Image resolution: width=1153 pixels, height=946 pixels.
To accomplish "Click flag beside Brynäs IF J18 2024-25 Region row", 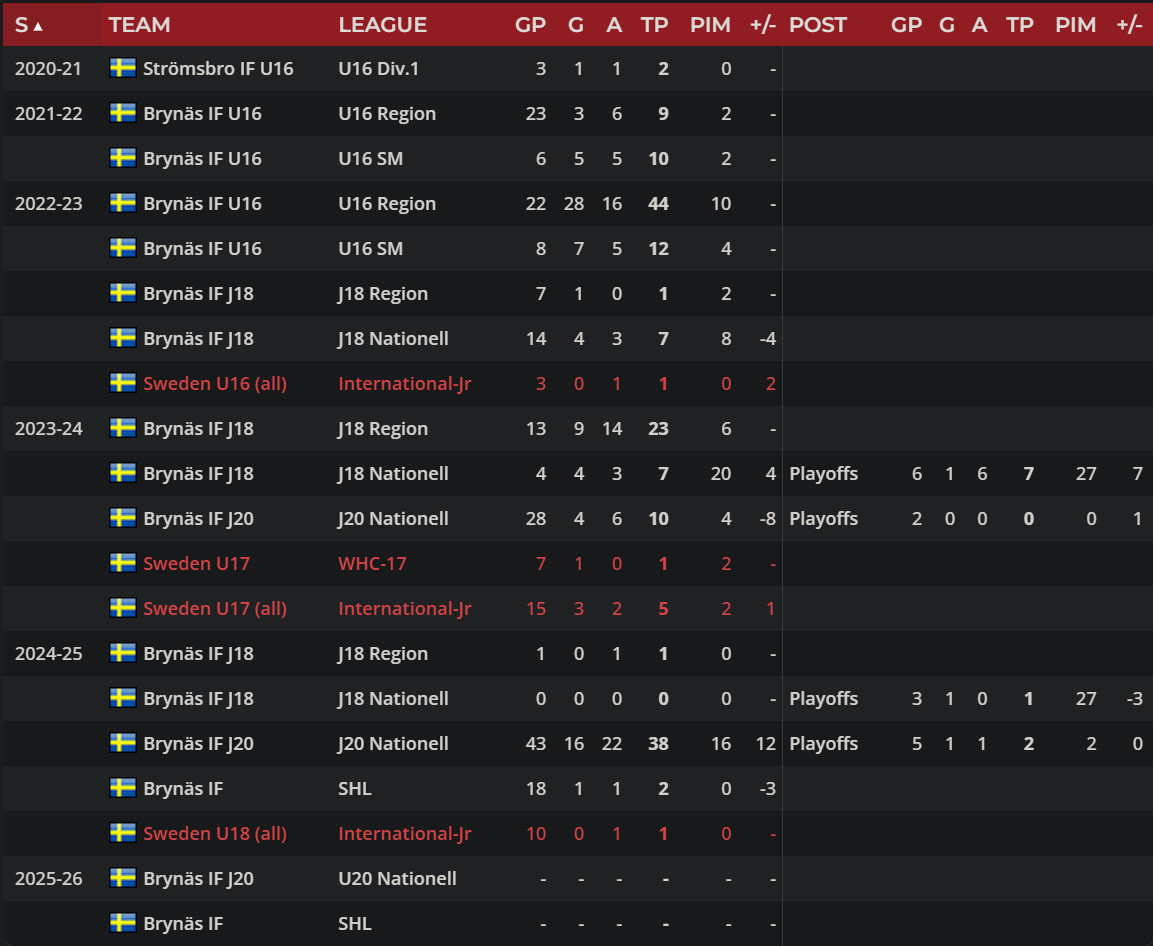I will tap(123, 653).
